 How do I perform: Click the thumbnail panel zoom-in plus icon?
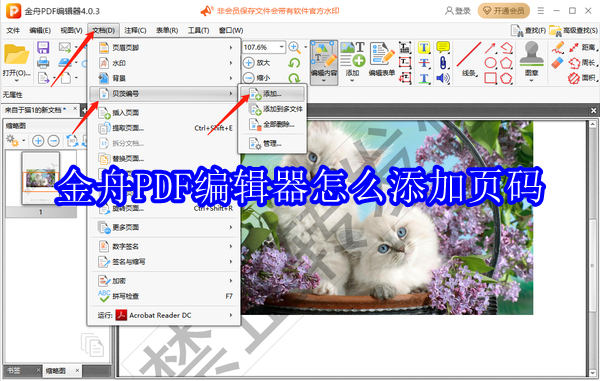38,141
